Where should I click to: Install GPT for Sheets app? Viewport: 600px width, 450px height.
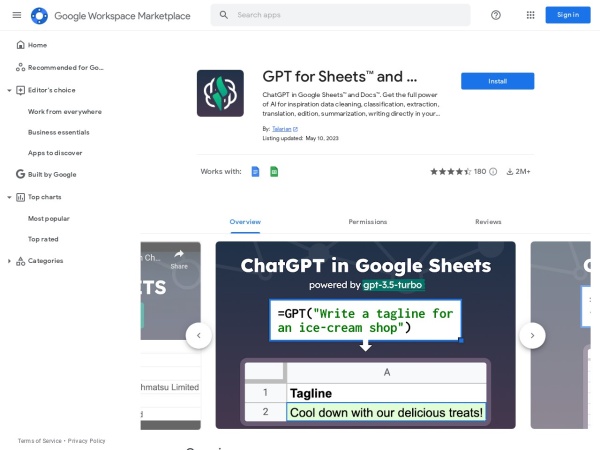(x=497, y=81)
